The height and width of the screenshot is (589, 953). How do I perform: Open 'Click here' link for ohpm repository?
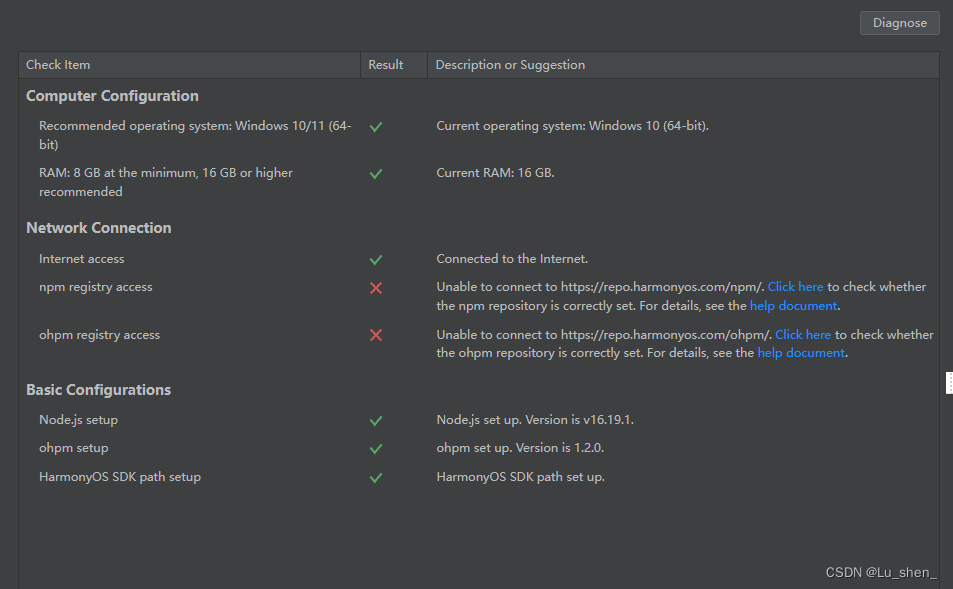[803, 334]
